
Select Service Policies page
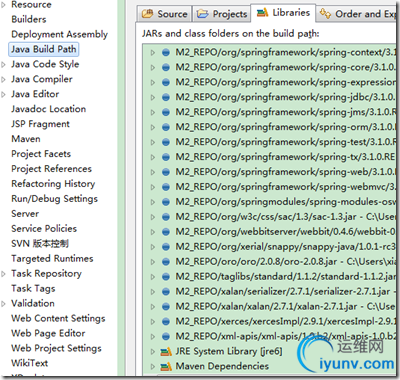(x=44, y=229)
